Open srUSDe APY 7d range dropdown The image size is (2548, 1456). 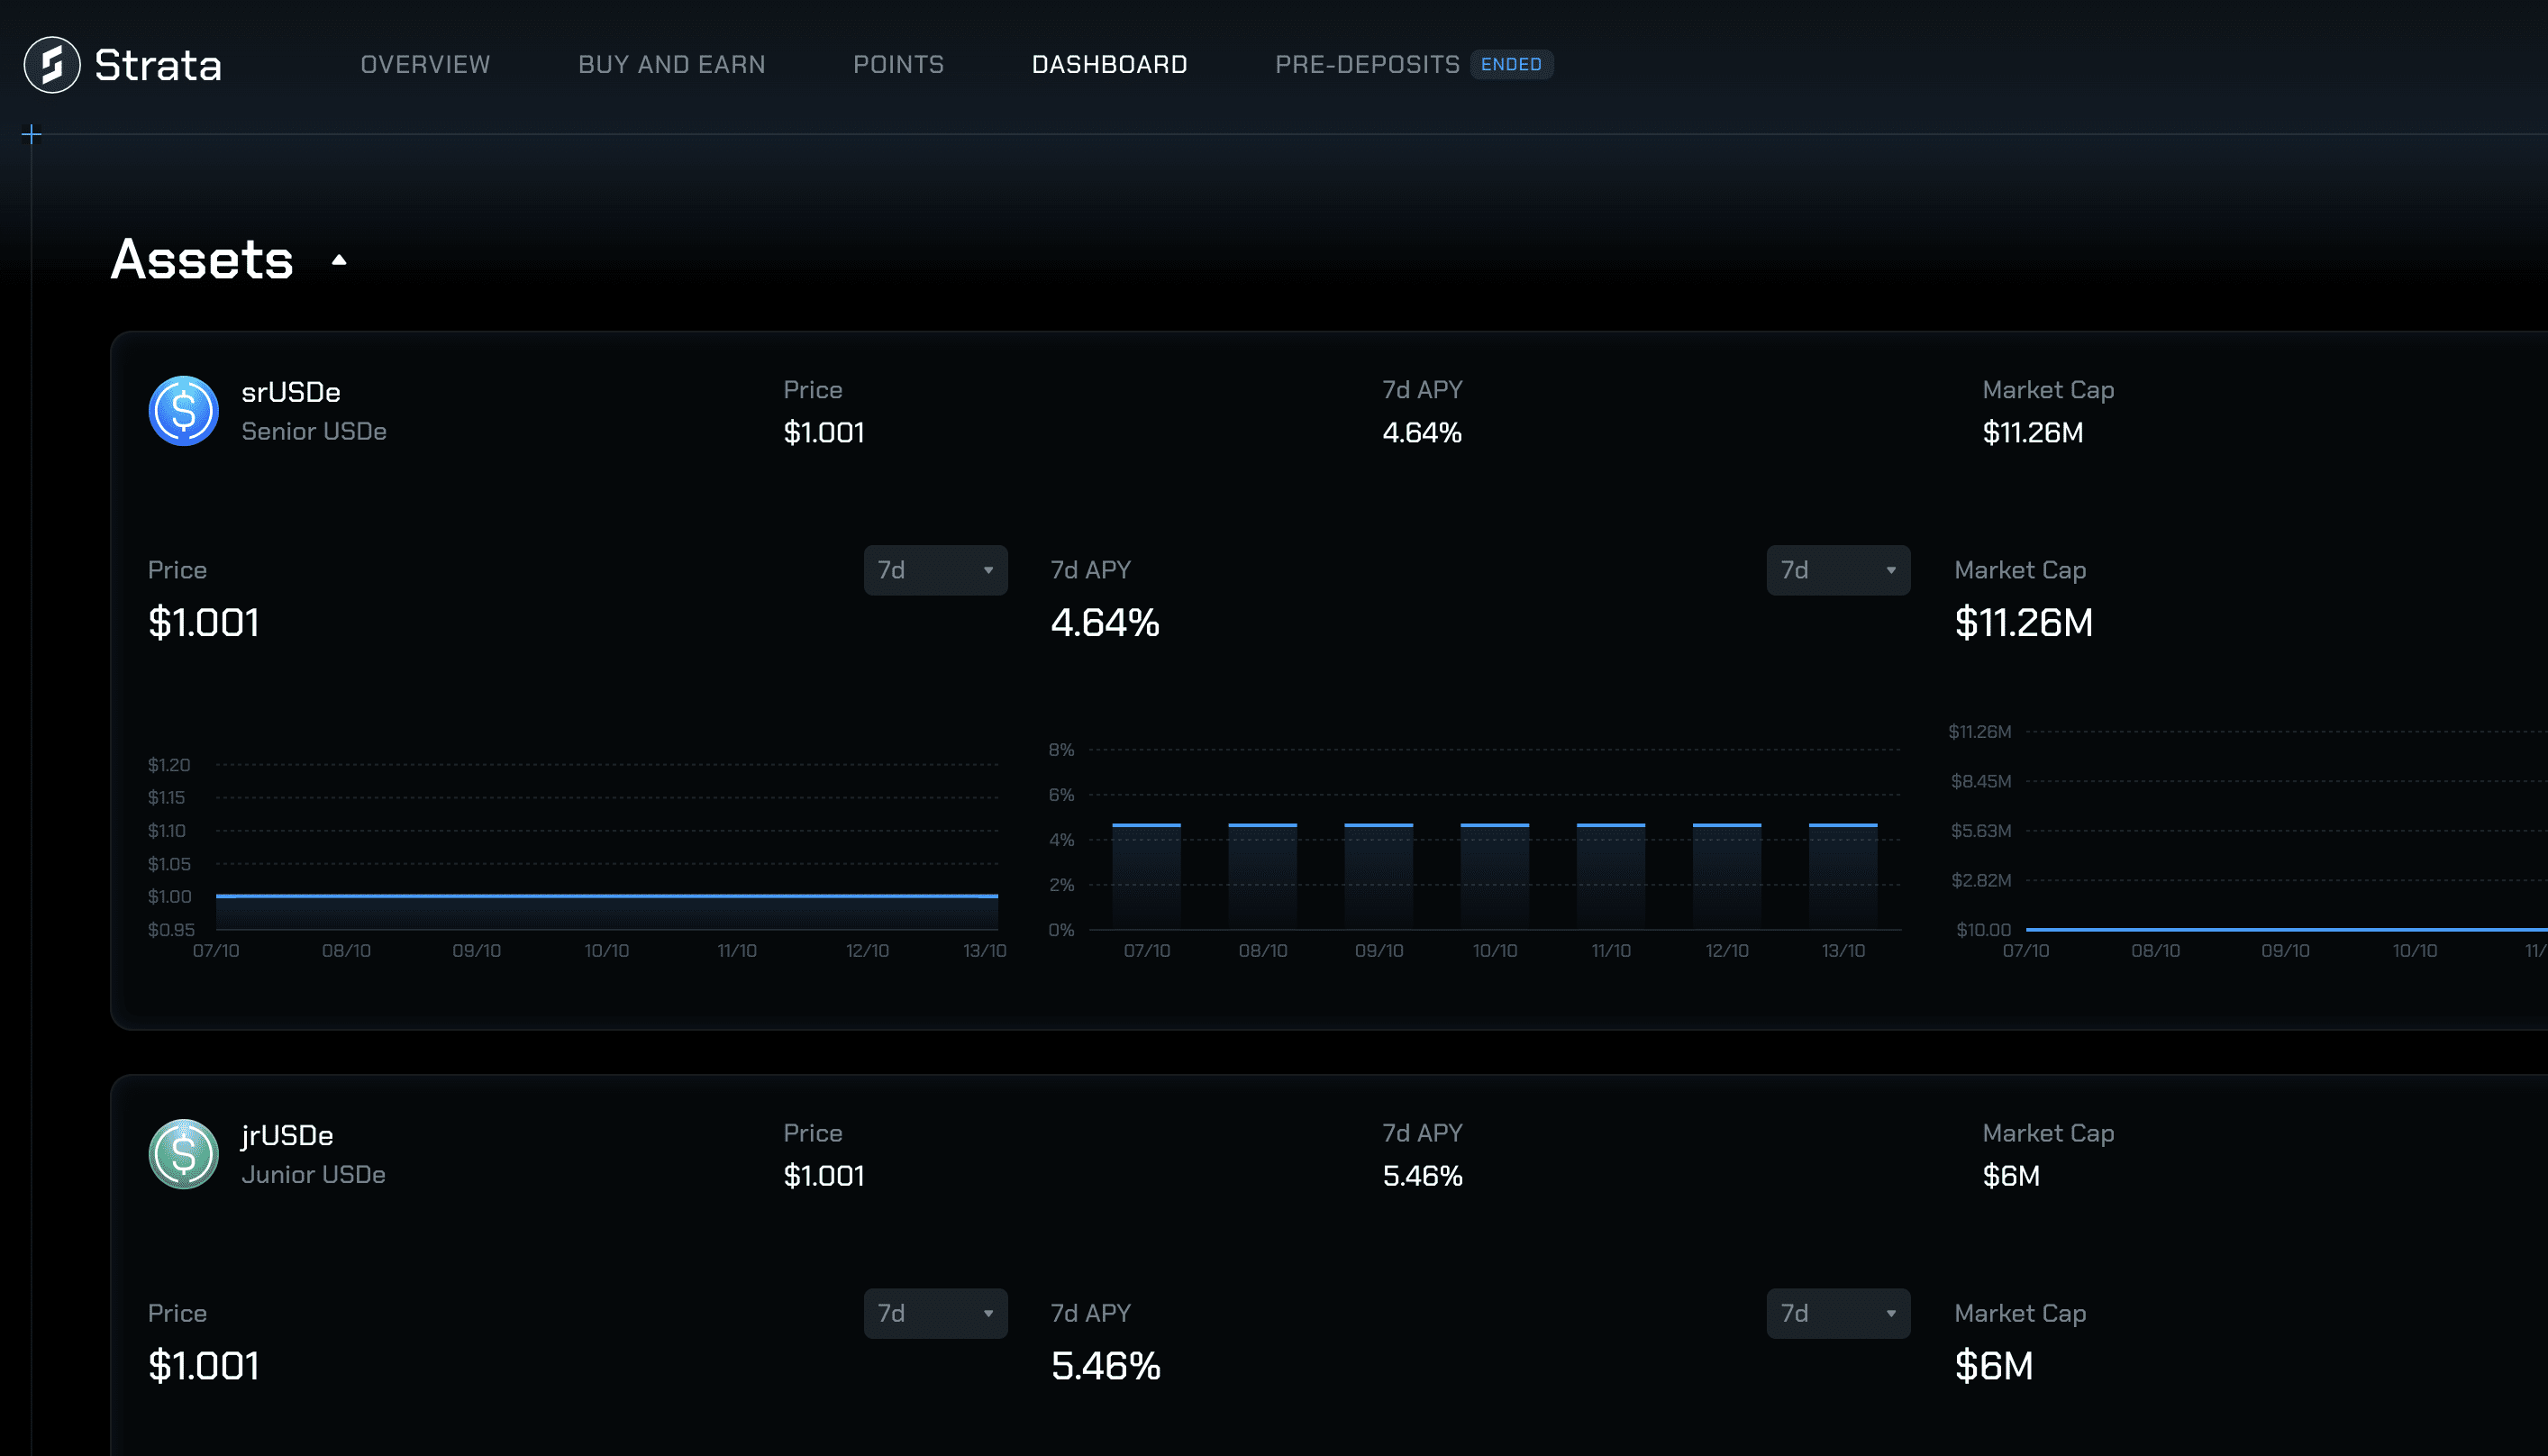pos(1837,570)
